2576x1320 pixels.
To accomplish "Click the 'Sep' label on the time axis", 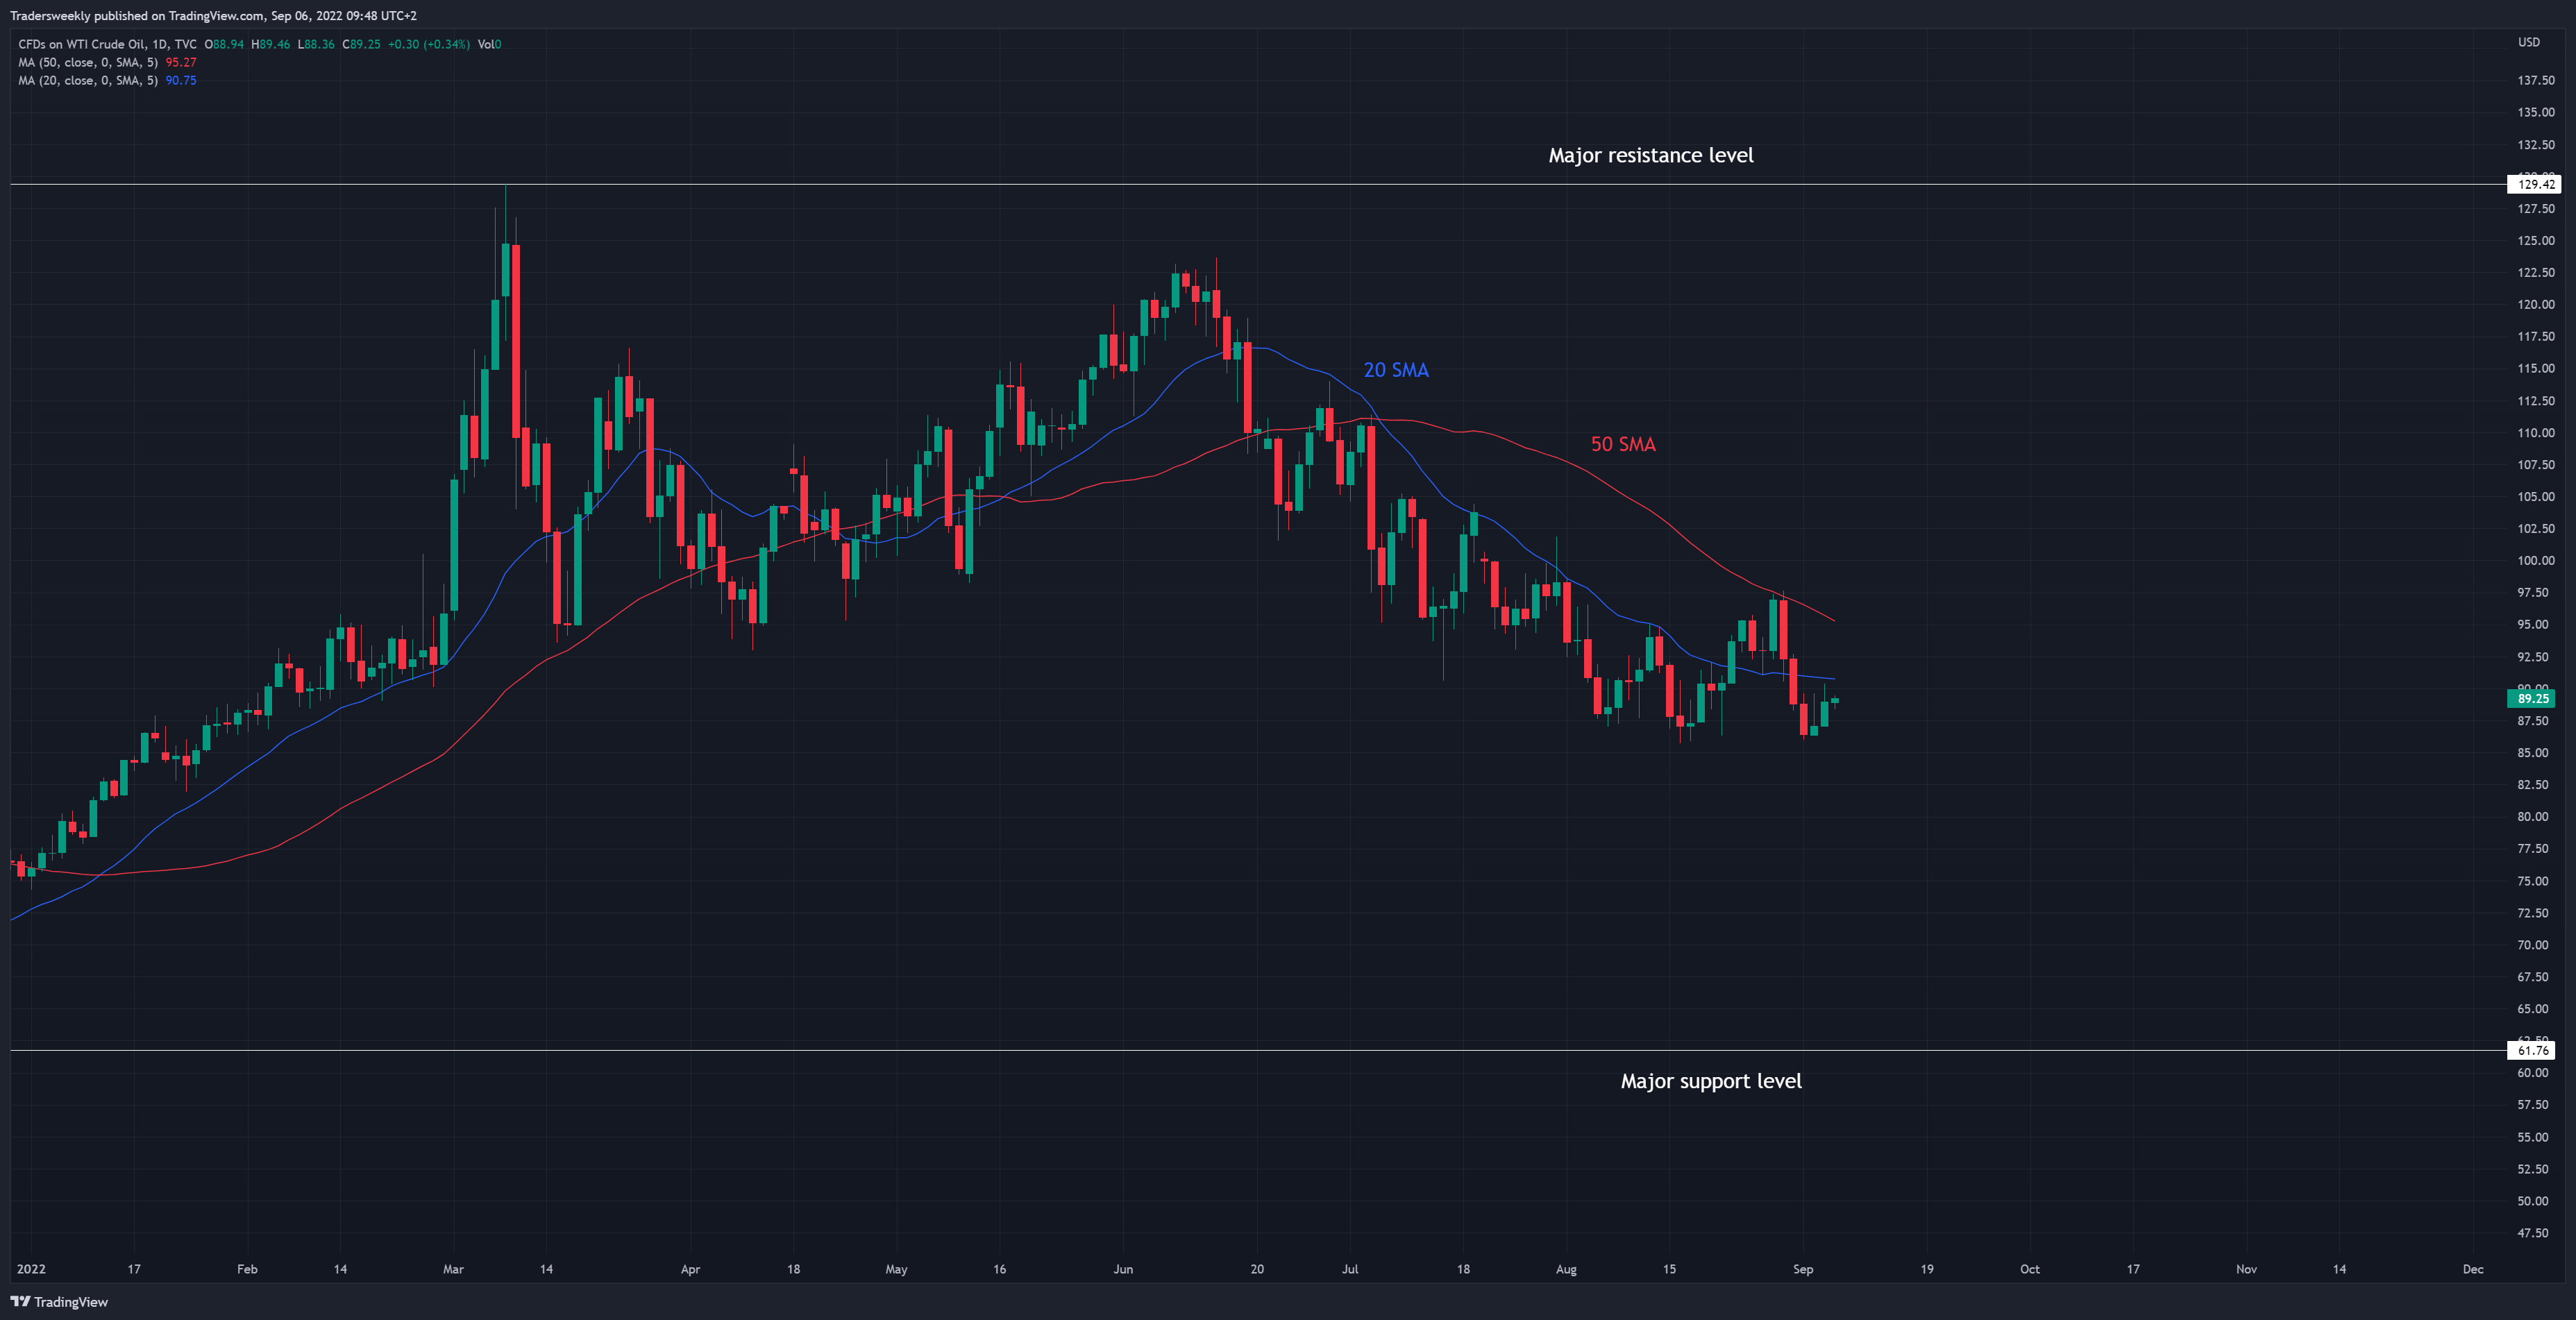I will click(x=1803, y=1269).
